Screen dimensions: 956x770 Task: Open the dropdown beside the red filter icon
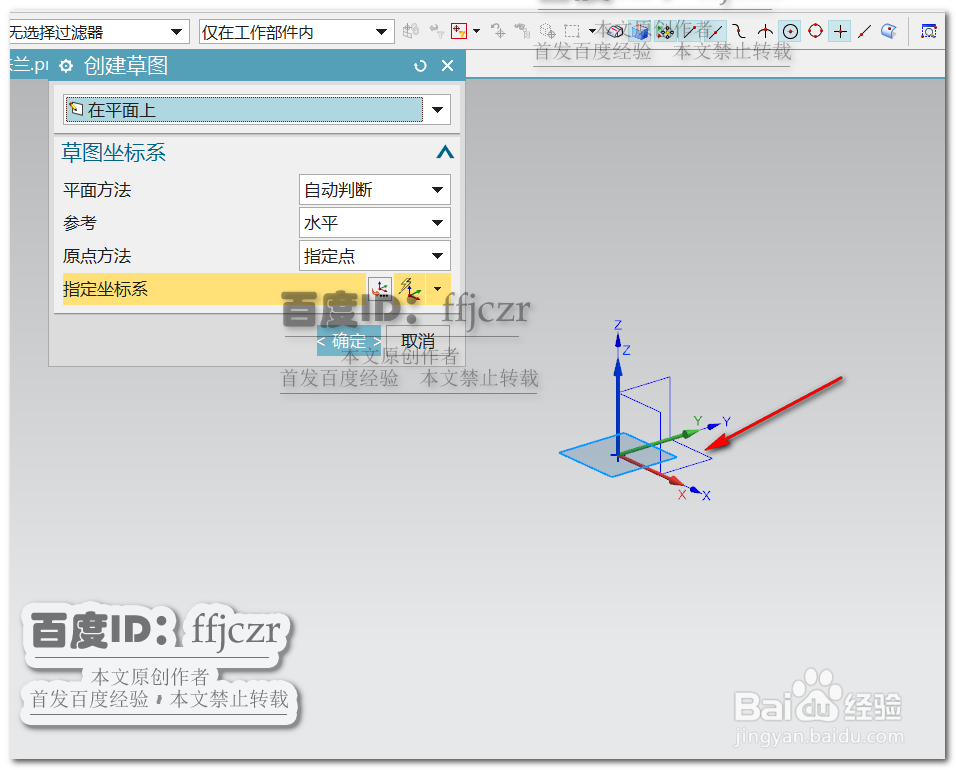point(477,30)
